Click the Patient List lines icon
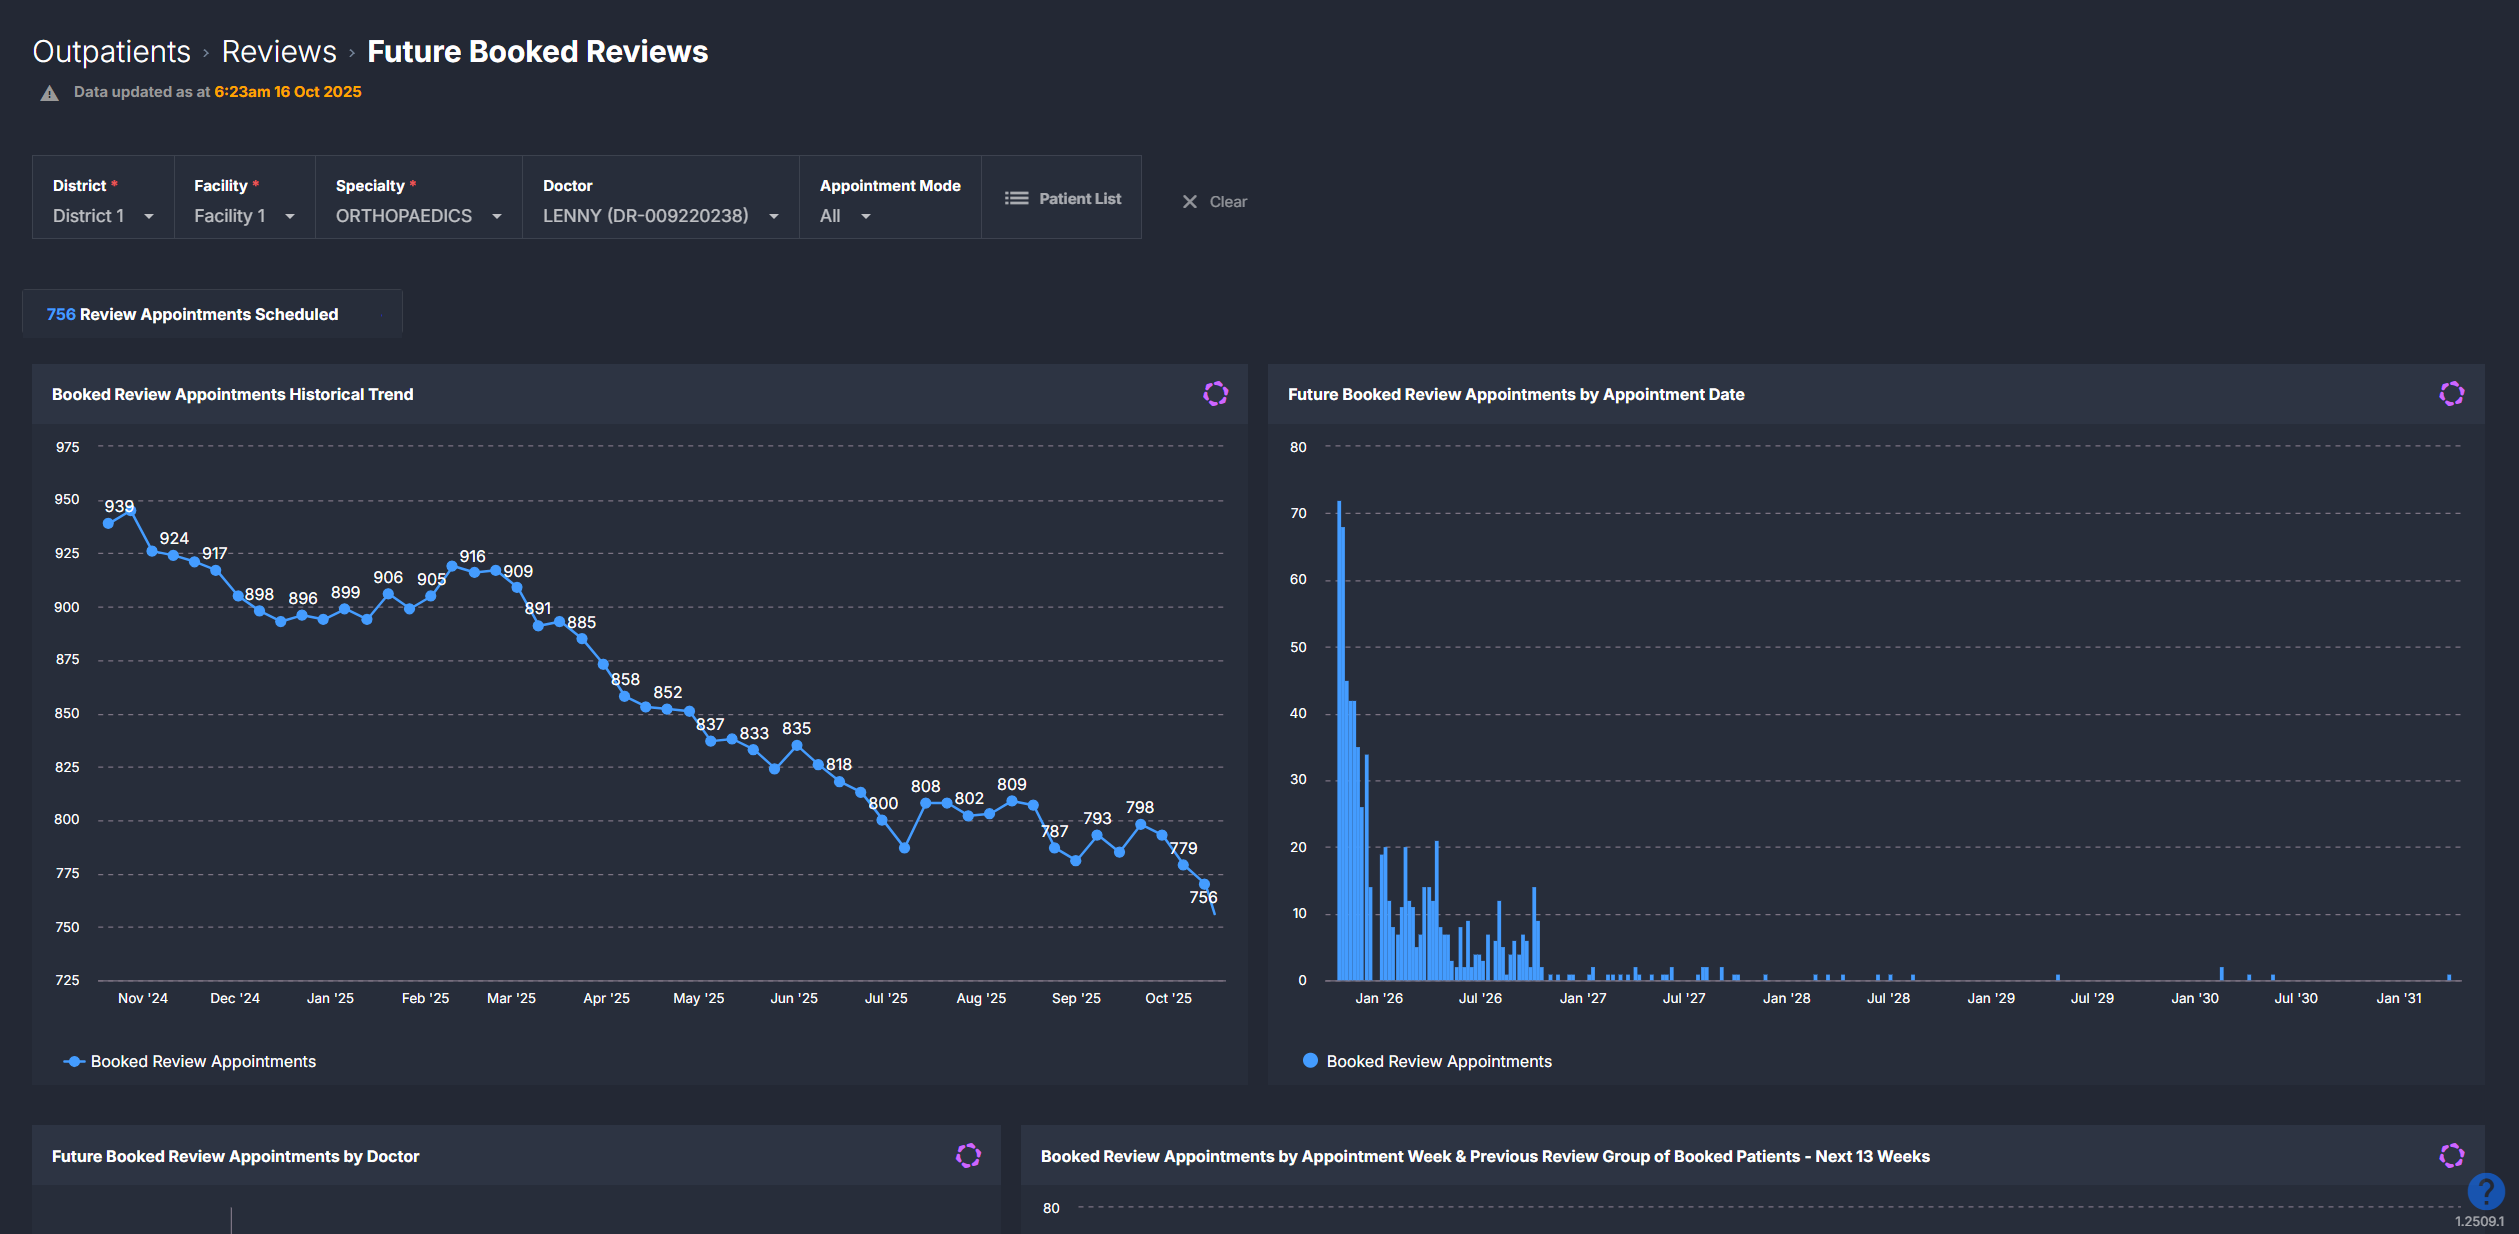The height and width of the screenshot is (1234, 2519). (x=1016, y=198)
